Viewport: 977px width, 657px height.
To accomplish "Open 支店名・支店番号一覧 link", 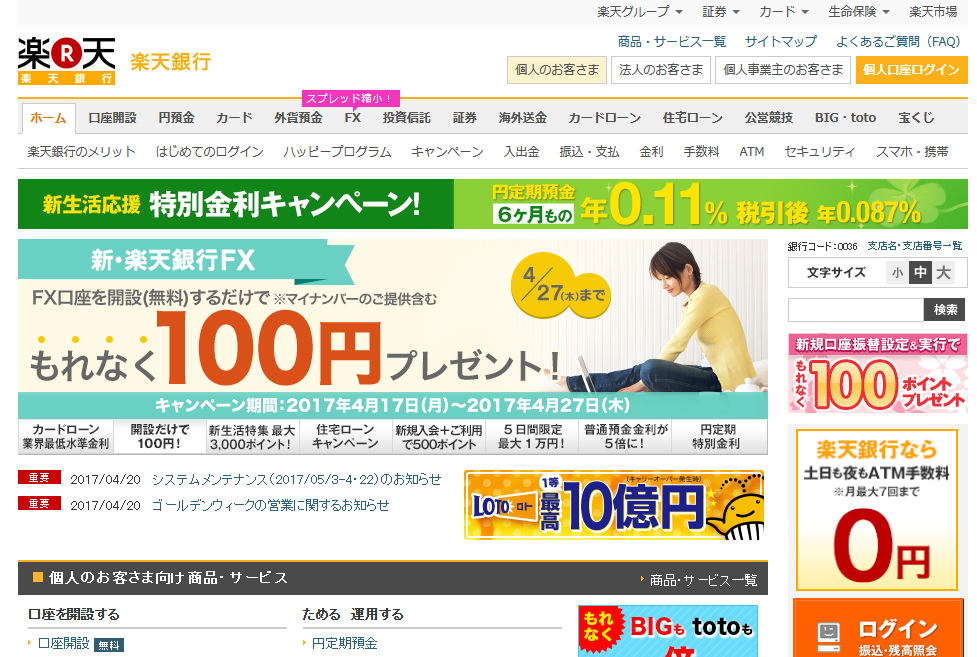I will click(x=915, y=246).
